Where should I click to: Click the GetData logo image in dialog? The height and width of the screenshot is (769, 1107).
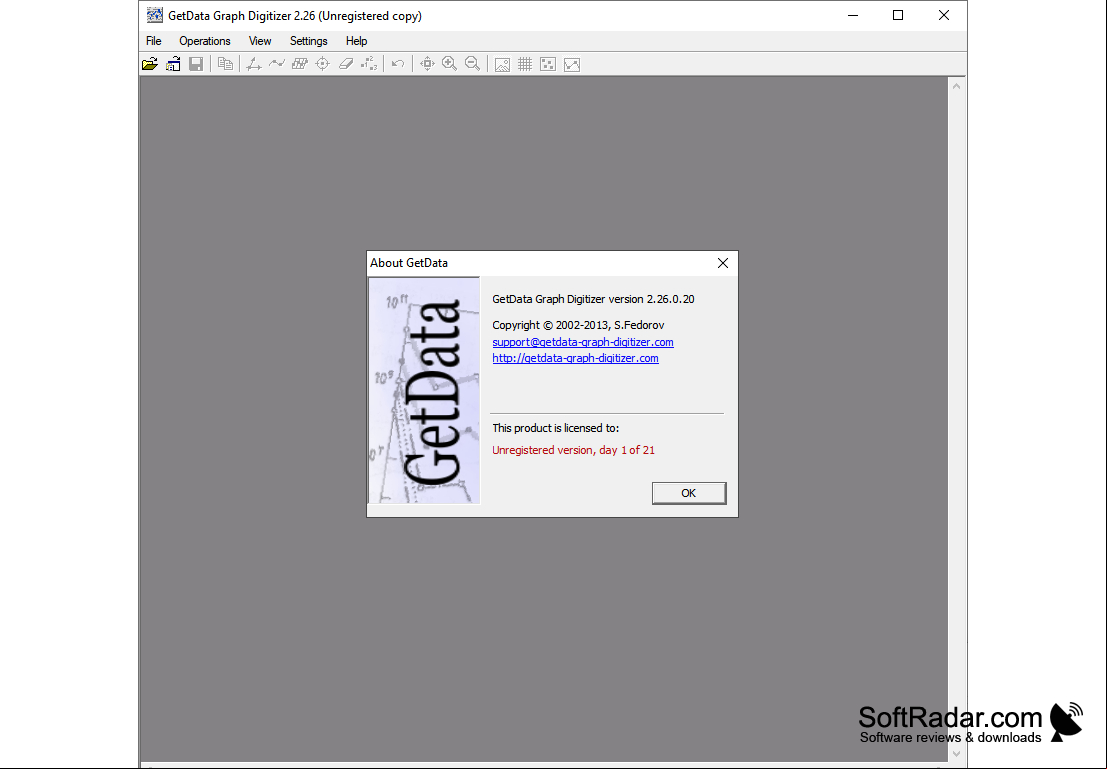coord(424,390)
